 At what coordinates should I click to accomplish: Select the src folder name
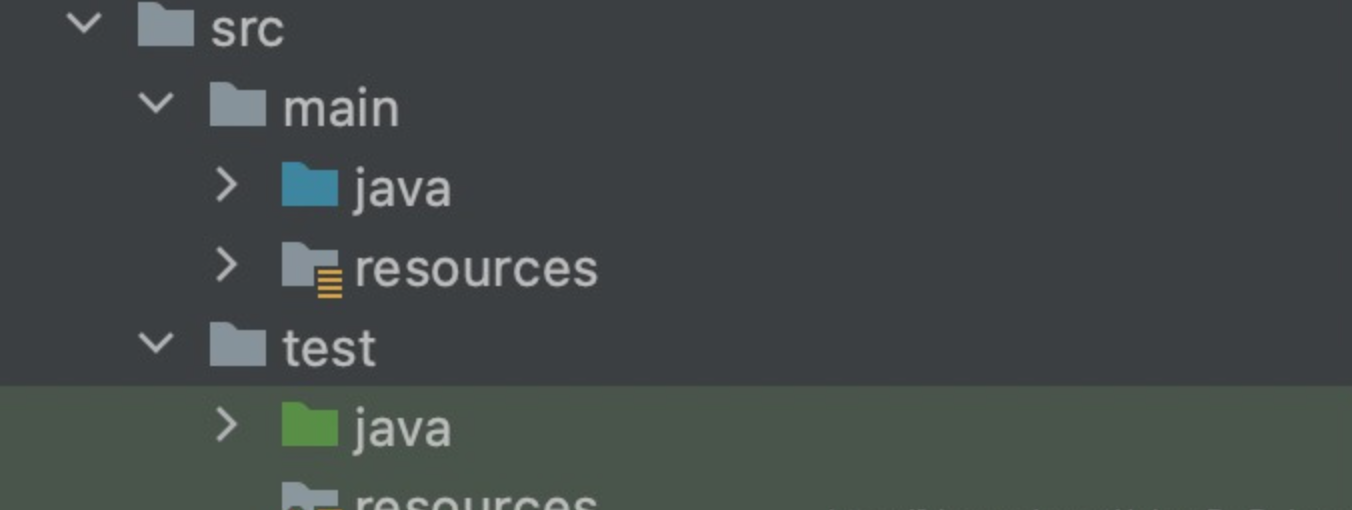point(247,29)
